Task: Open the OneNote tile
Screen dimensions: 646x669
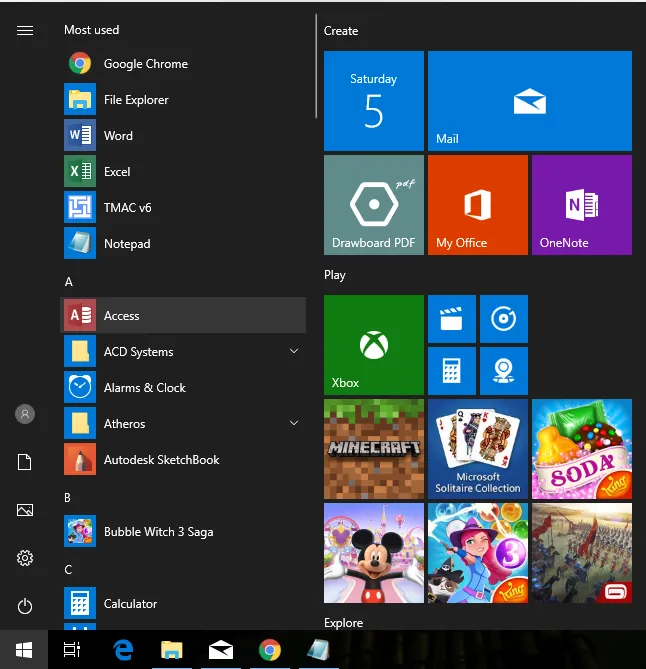Action: tap(582, 205)
